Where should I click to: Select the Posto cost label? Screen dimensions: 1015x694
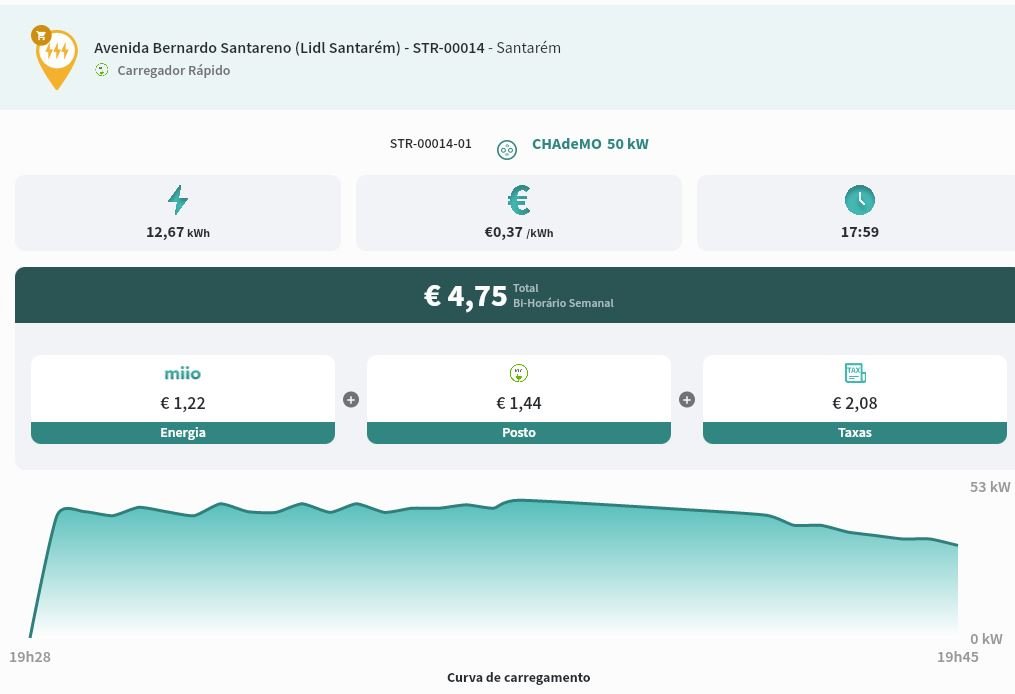click(x=519, y=433)
